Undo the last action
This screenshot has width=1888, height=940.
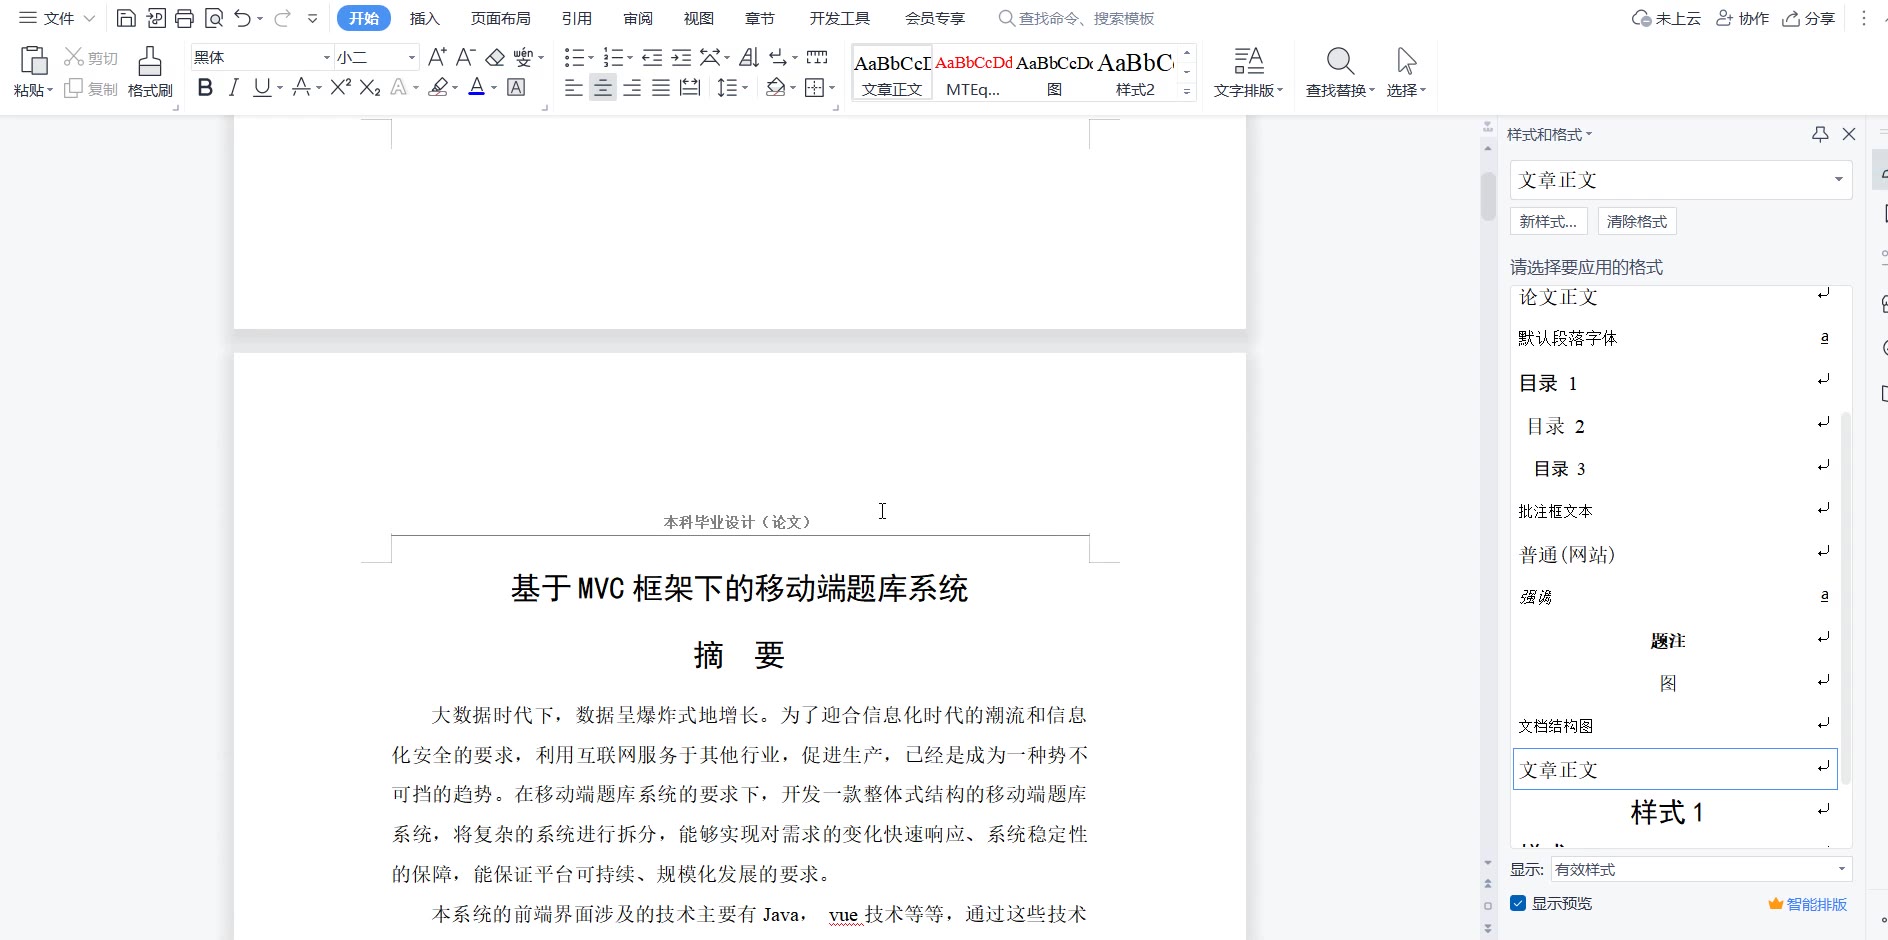pyautogui.click(x=242, y=18)
